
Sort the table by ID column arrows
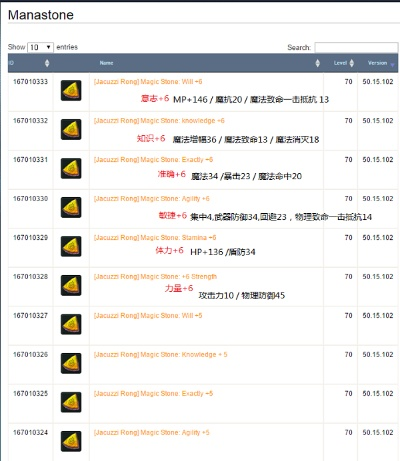pyautogui.click(x=47, y=63)
